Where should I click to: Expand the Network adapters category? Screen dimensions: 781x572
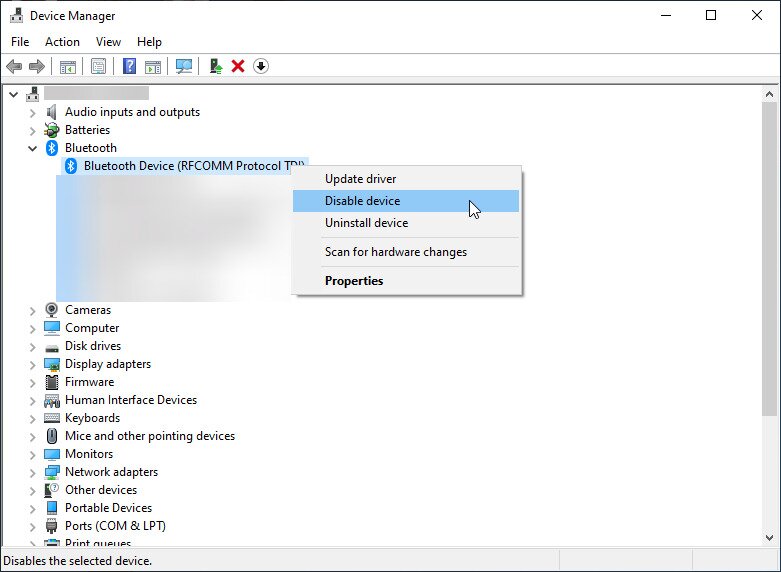[x=33, y=472]
